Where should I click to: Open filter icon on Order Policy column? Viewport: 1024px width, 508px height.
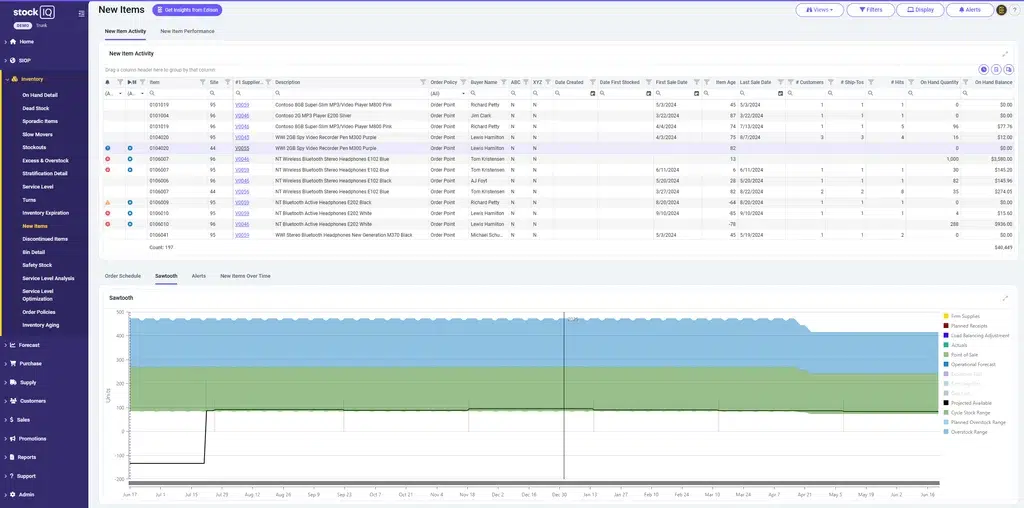463,82
